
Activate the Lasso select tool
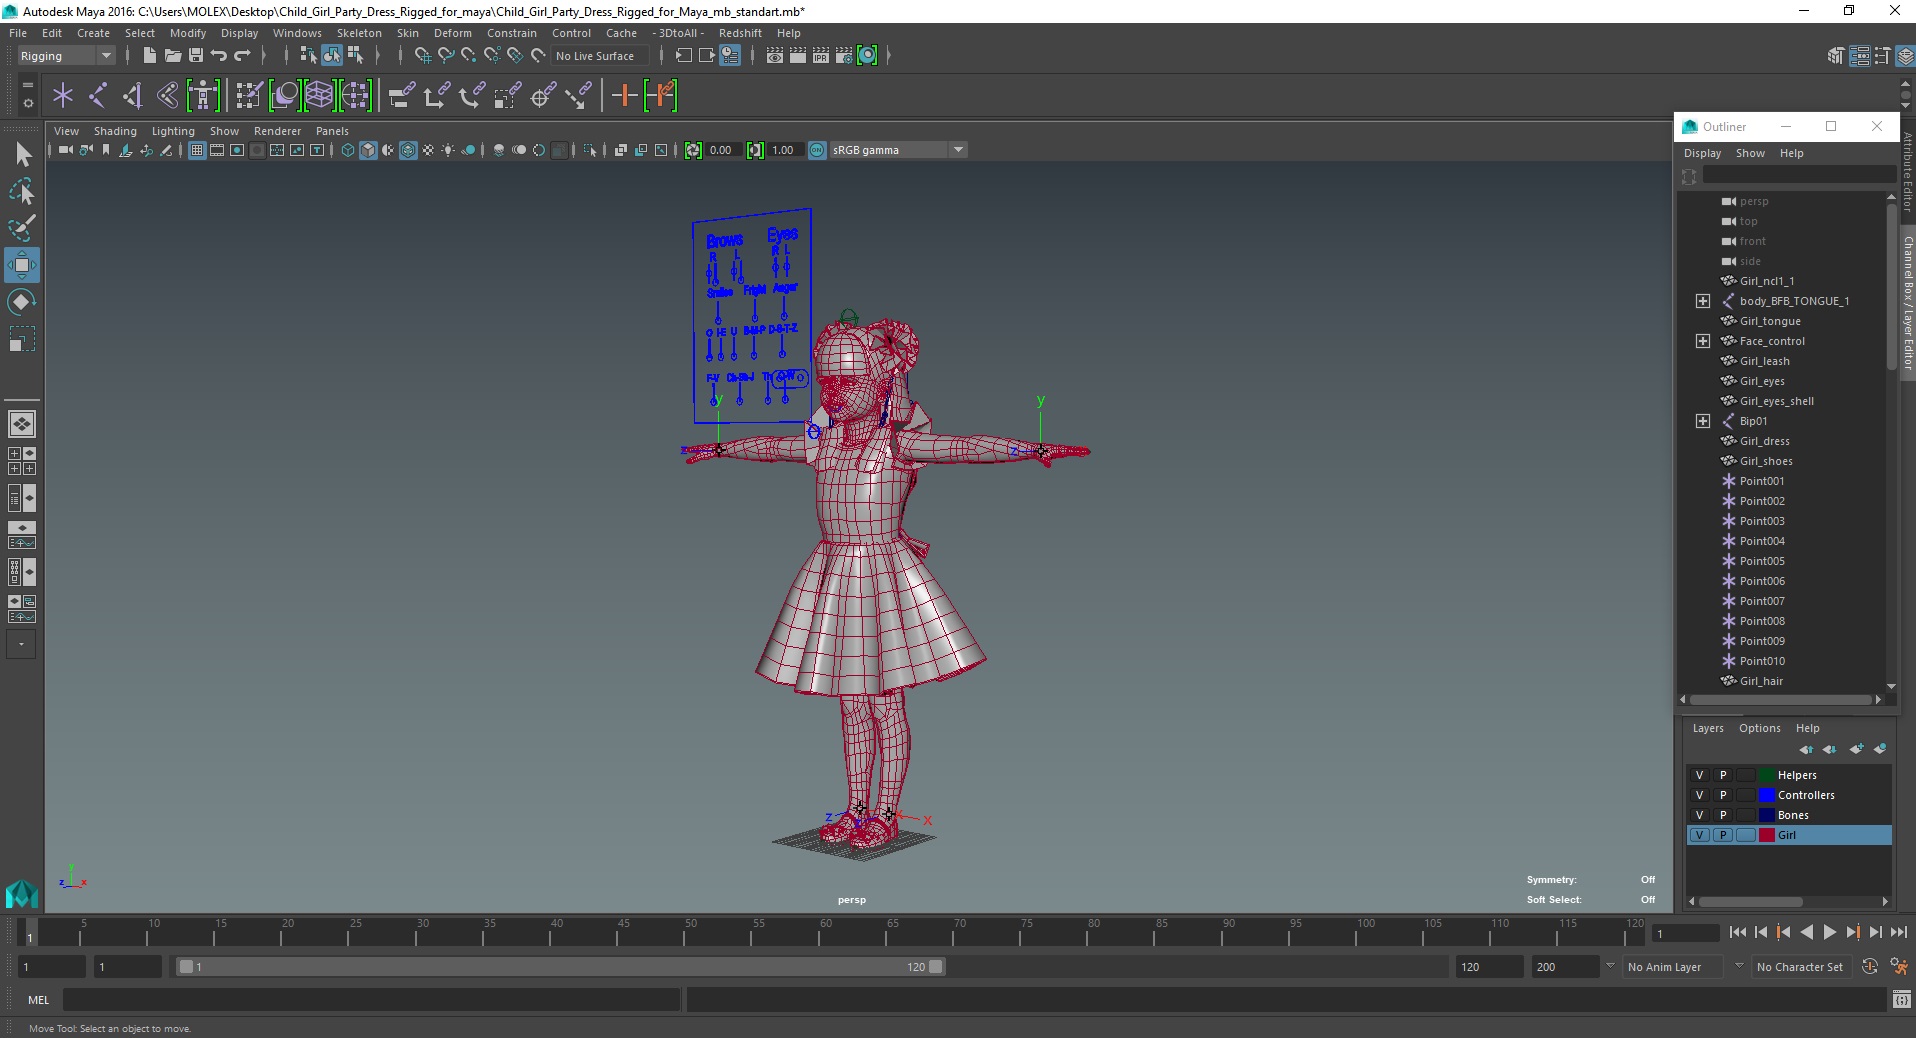pyautogui.click(x=22, y=191)
